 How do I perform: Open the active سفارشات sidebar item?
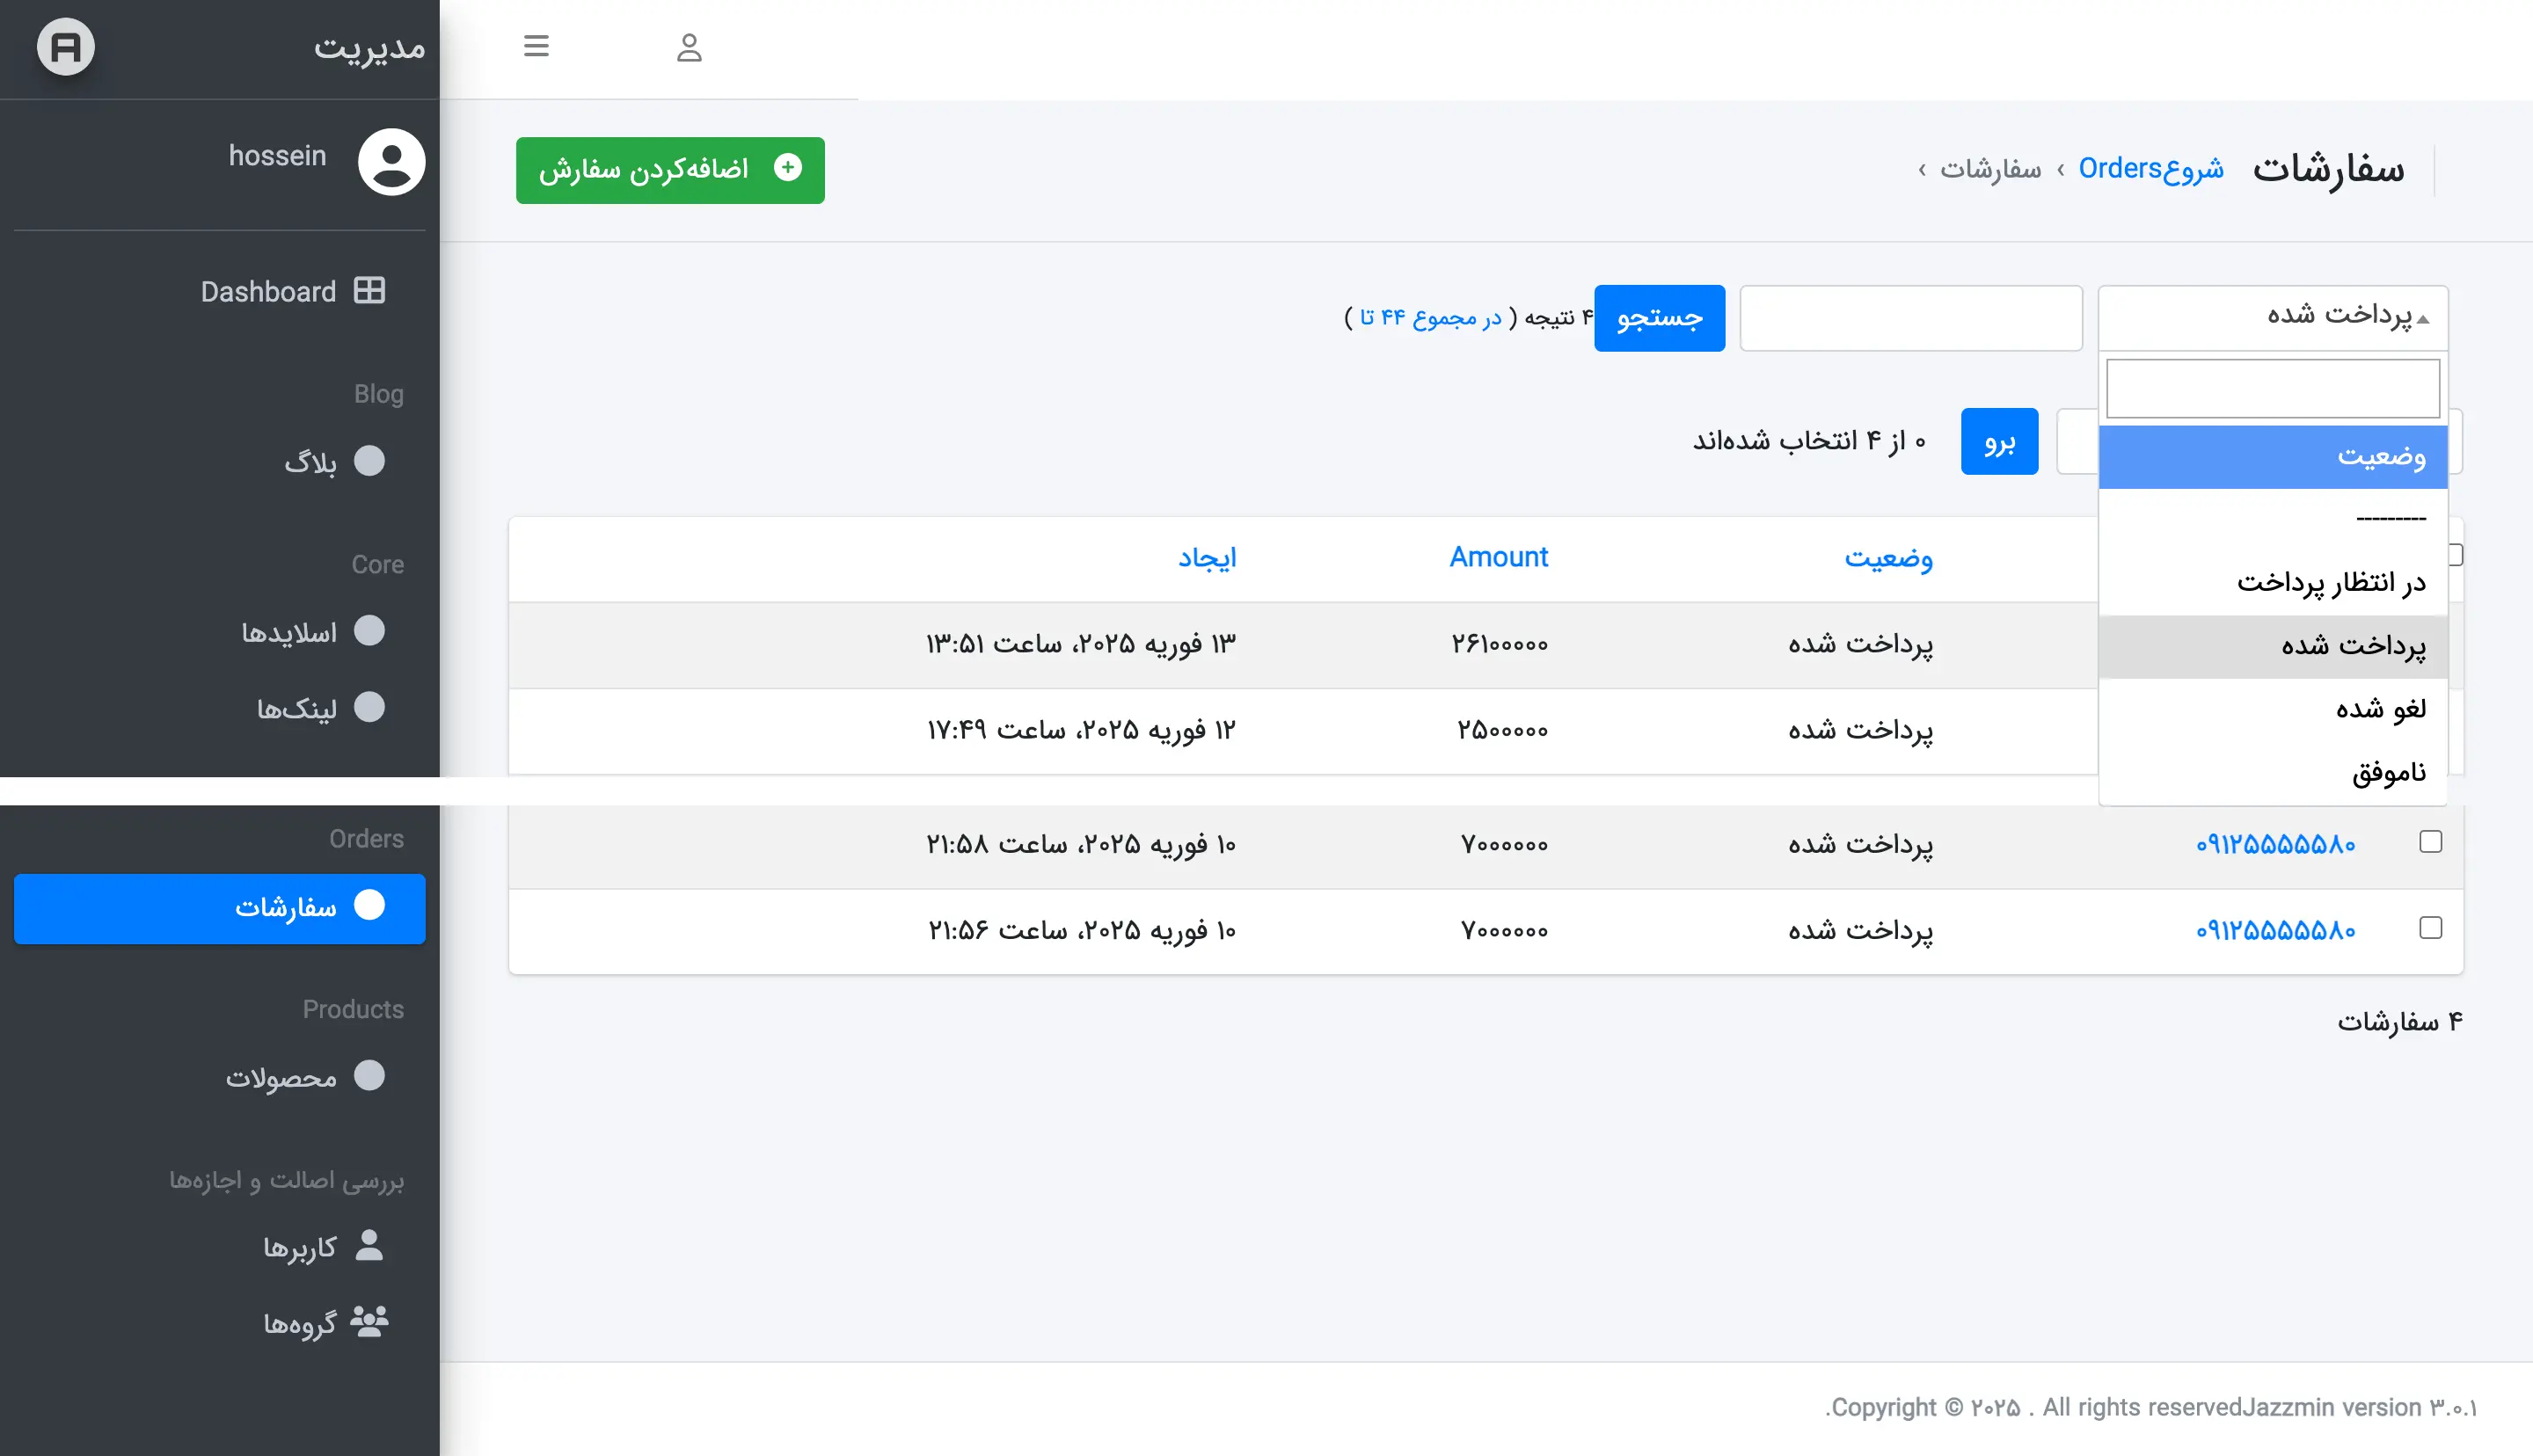pos(220,908)
